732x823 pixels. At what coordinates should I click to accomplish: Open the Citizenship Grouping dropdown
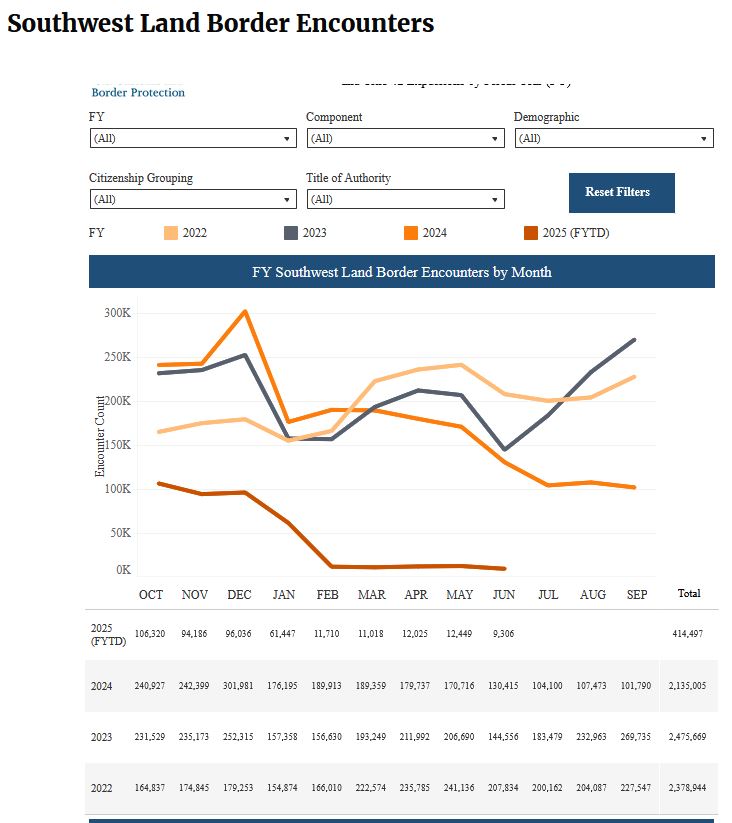[193, 199]
